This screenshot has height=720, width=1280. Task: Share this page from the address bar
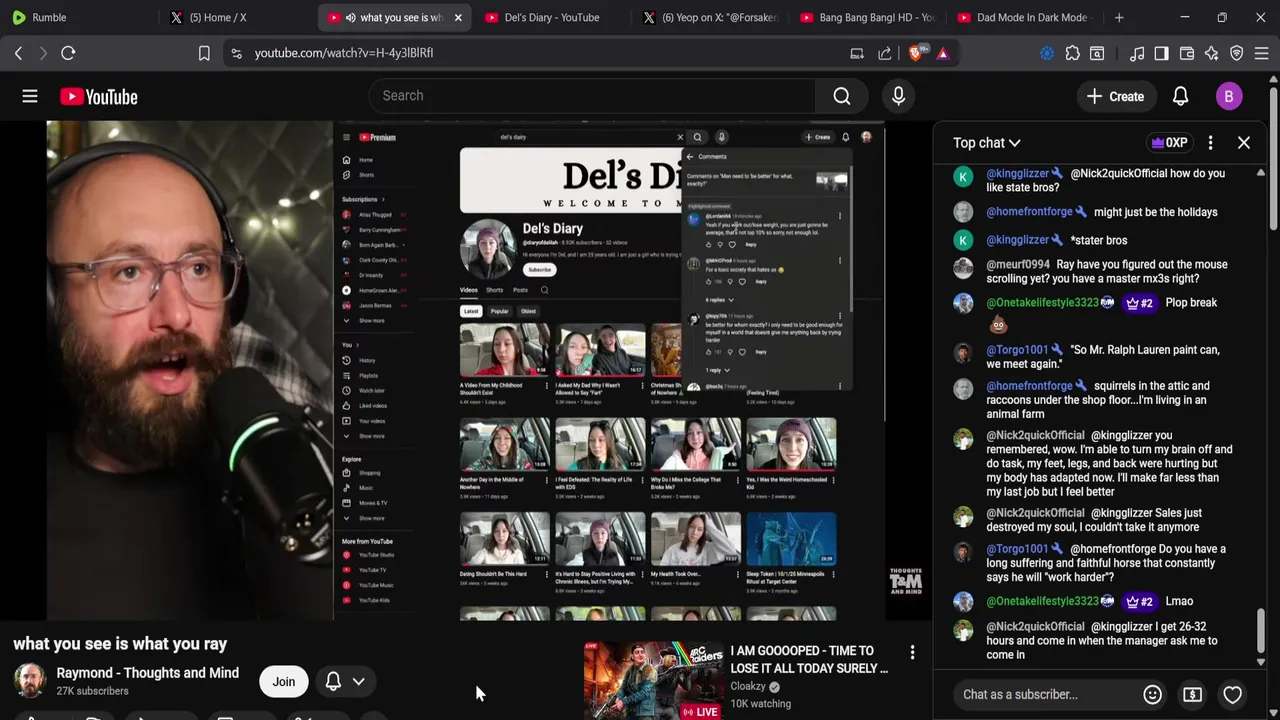[885, 53]
